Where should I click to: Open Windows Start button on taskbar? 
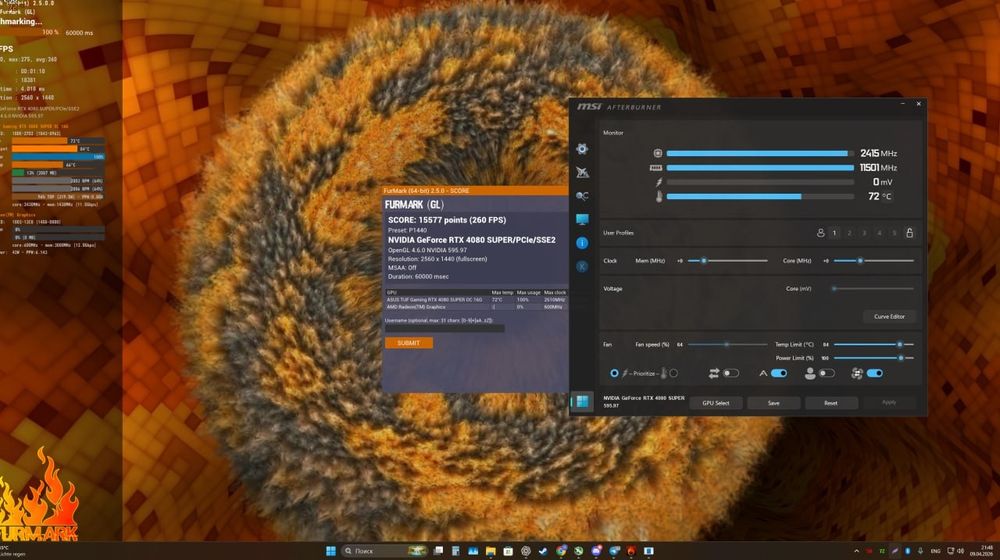pos(331,551)
